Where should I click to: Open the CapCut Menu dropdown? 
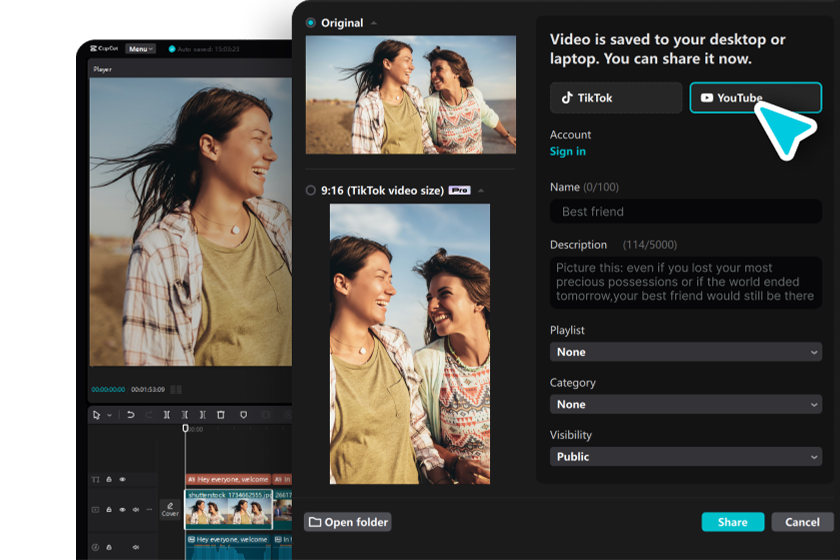[141, 49]
